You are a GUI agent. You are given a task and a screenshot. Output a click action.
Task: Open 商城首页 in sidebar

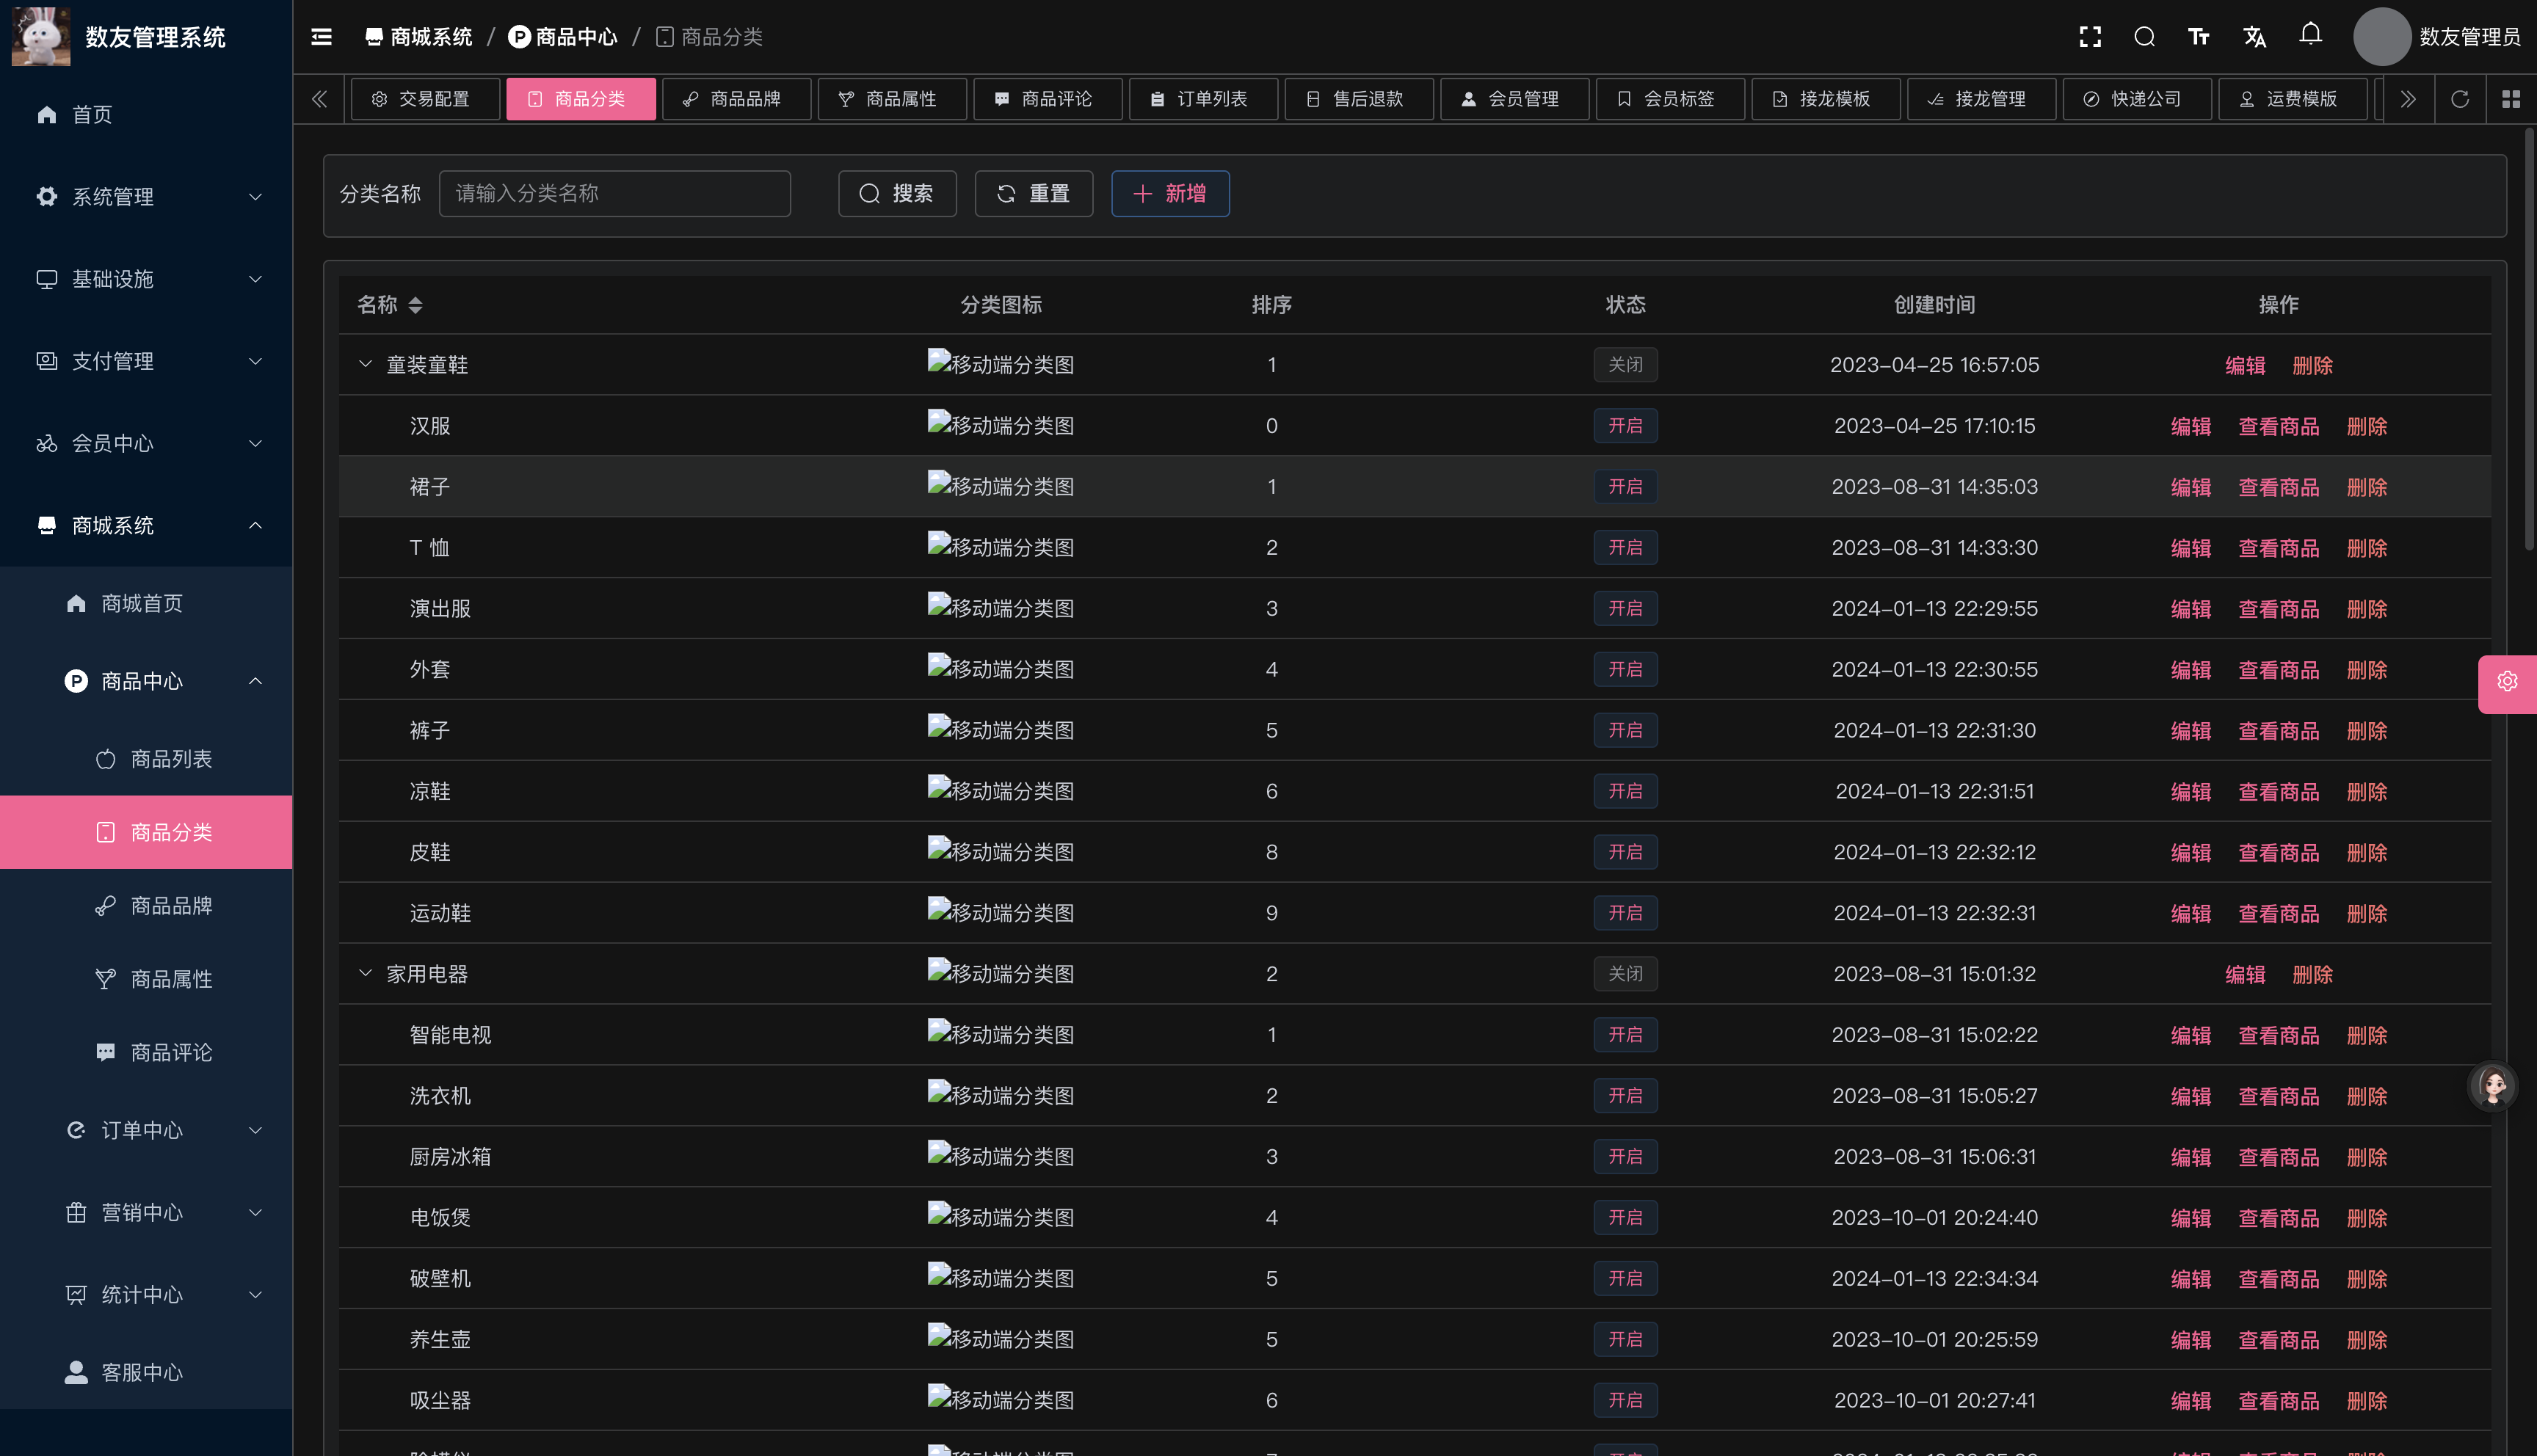click(x=146, y=603)
